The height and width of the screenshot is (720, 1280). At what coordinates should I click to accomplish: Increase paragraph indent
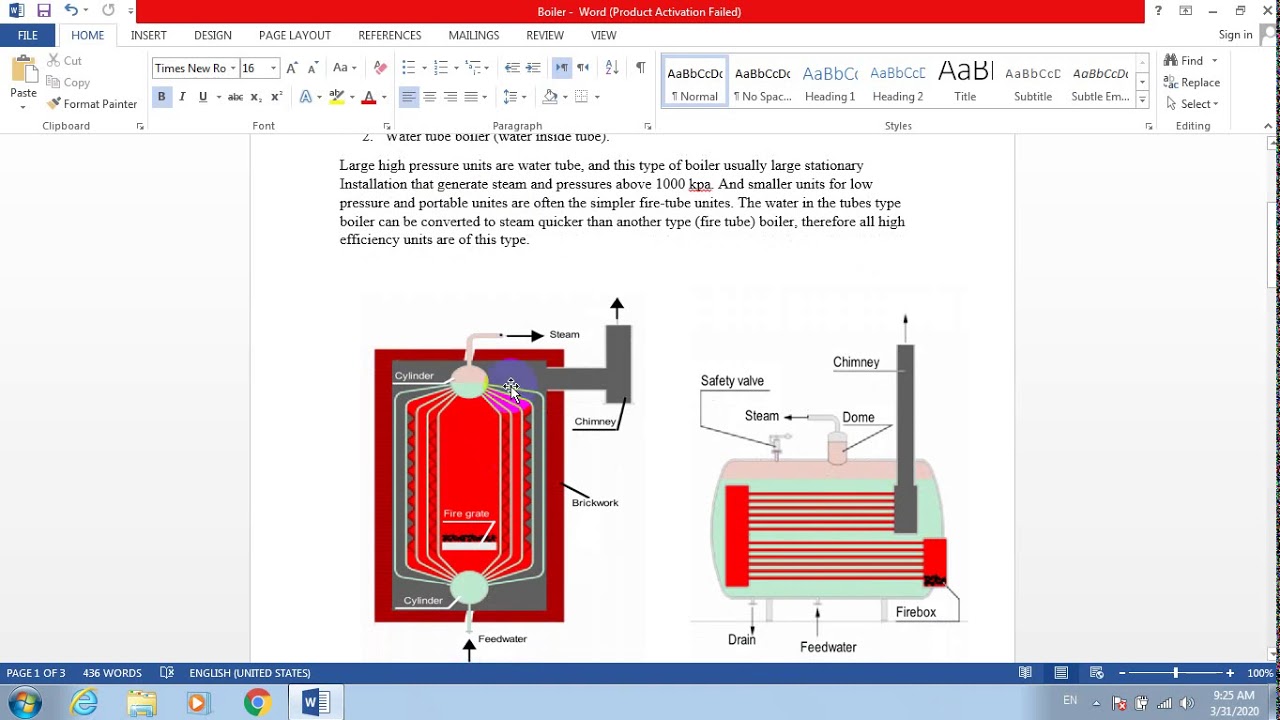533,68
